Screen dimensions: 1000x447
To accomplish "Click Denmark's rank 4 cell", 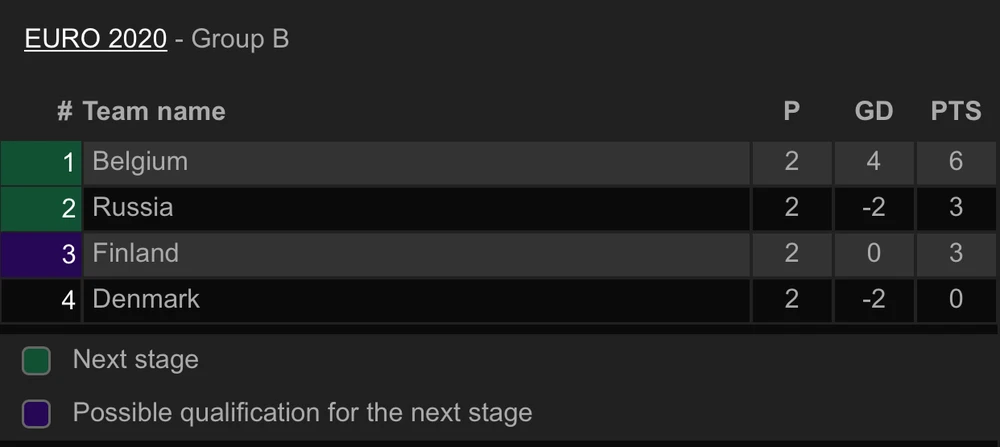I will coord(41,301).
